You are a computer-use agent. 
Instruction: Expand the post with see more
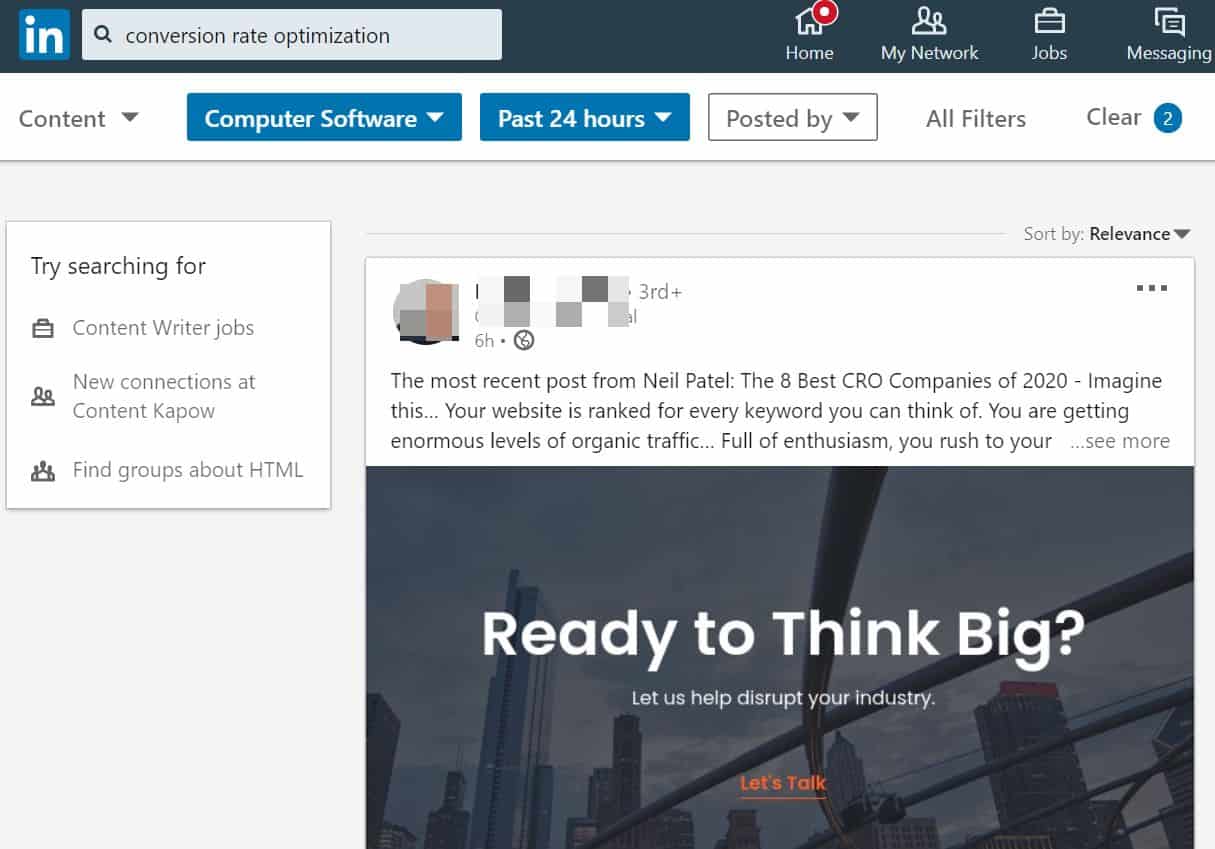pos(1121,440)
